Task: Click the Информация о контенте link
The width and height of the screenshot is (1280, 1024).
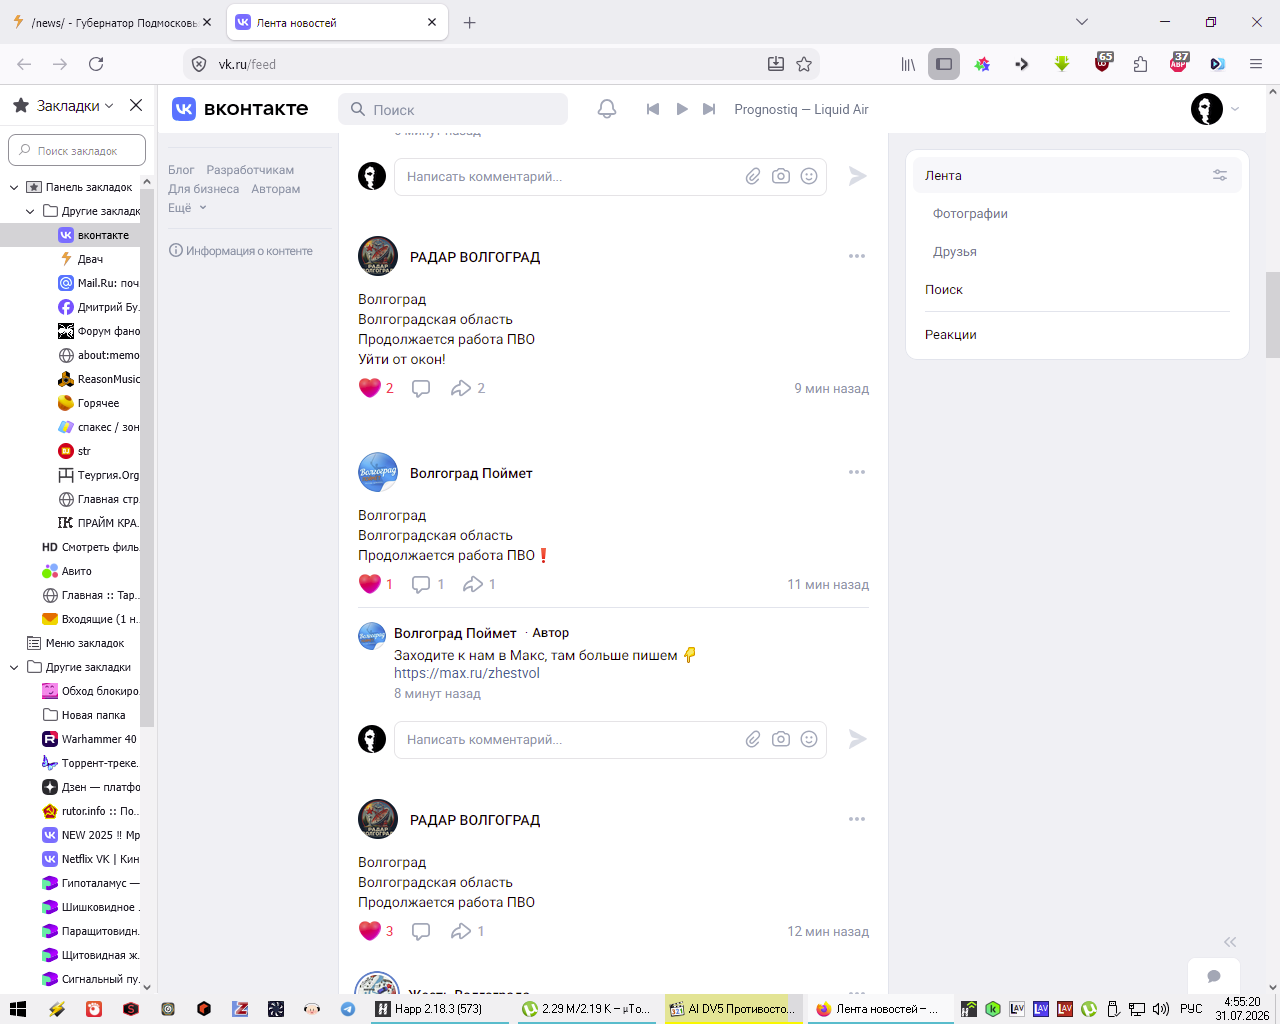Action: [241, 251]
